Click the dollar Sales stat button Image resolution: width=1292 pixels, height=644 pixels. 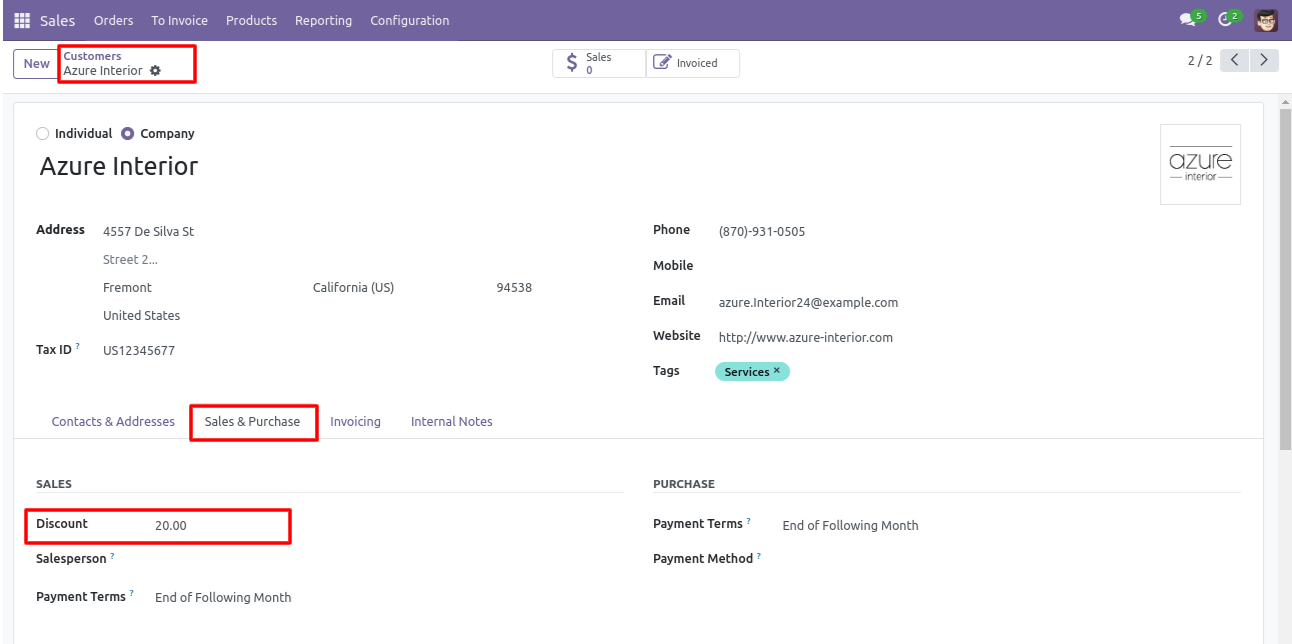599,63
